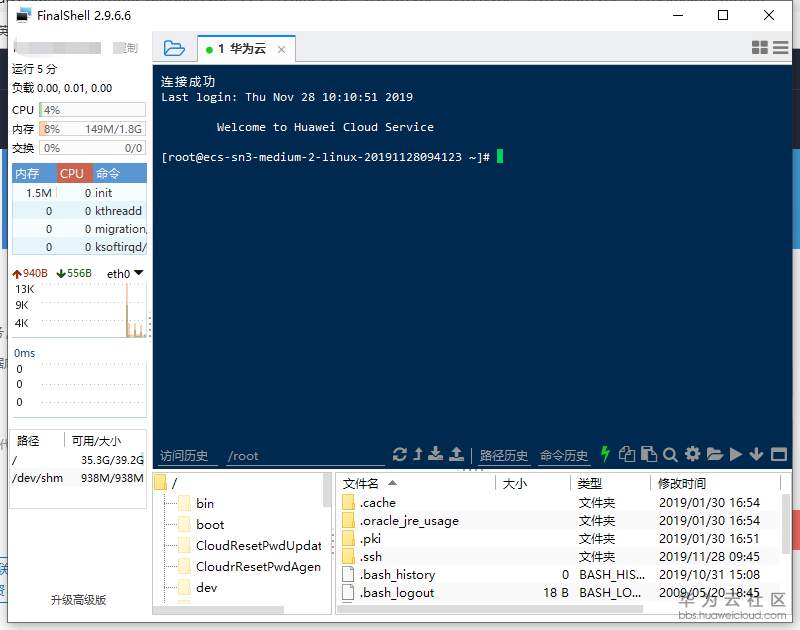800x630 pixels.
Task: Open the hamburger main menu
Action: pyautogui.click(x=780, y=47)
